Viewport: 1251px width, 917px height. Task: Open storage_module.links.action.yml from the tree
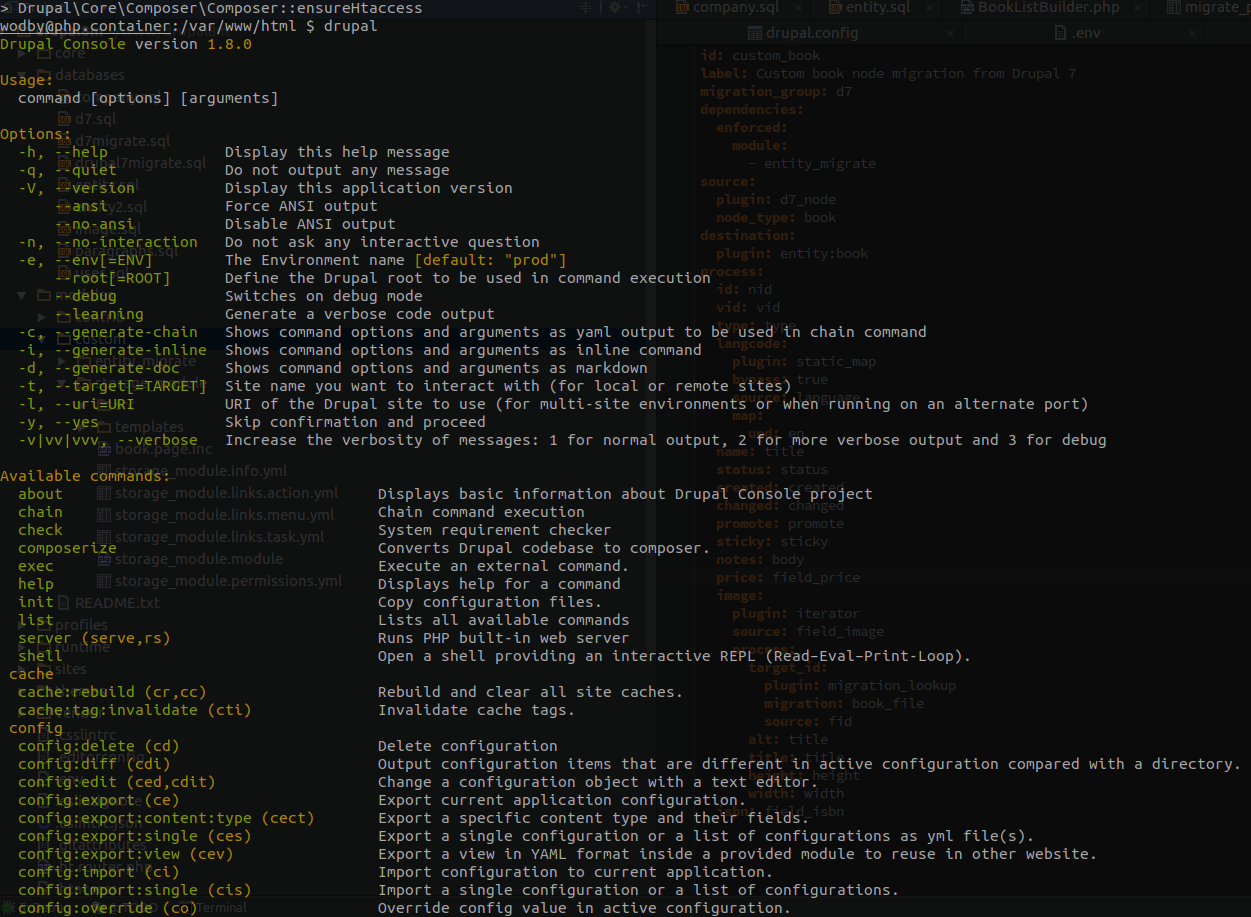(227, 493)
